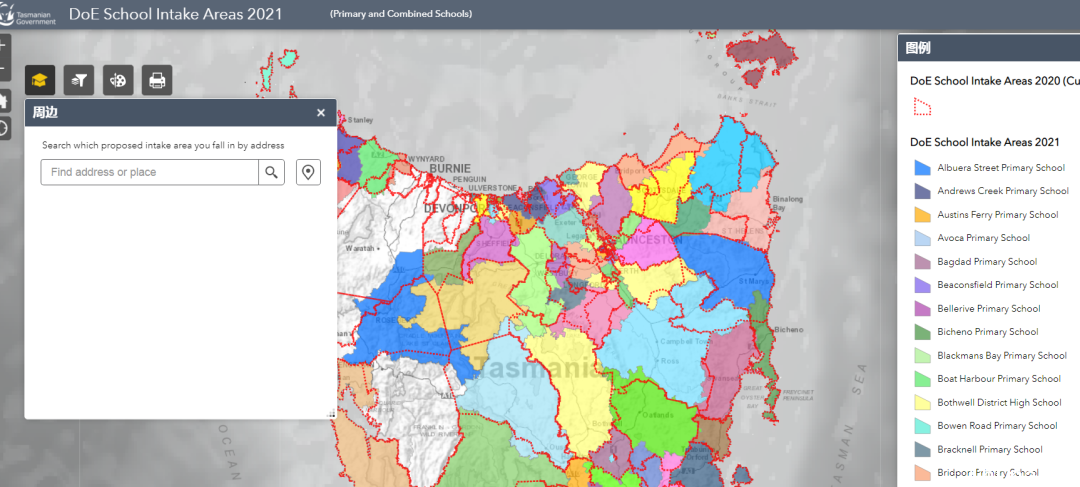
Task: Click the Blackmans Bay Primary School label
Action: tap(1002, 355)
